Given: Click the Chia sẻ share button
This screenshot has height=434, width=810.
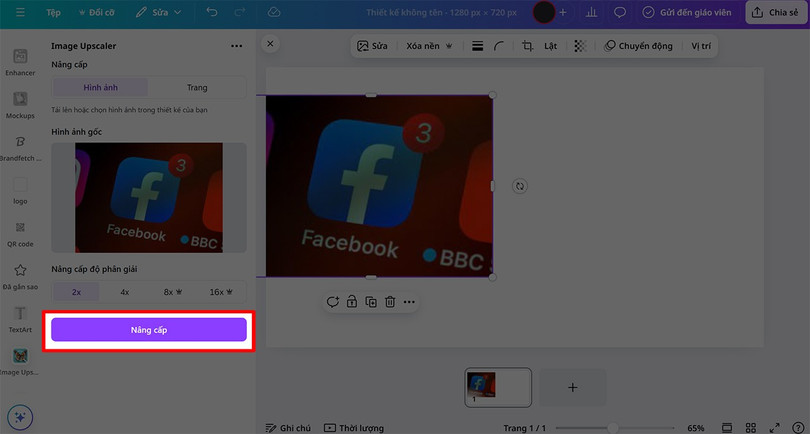Looking at the screenshot, I should coord(775,13).
